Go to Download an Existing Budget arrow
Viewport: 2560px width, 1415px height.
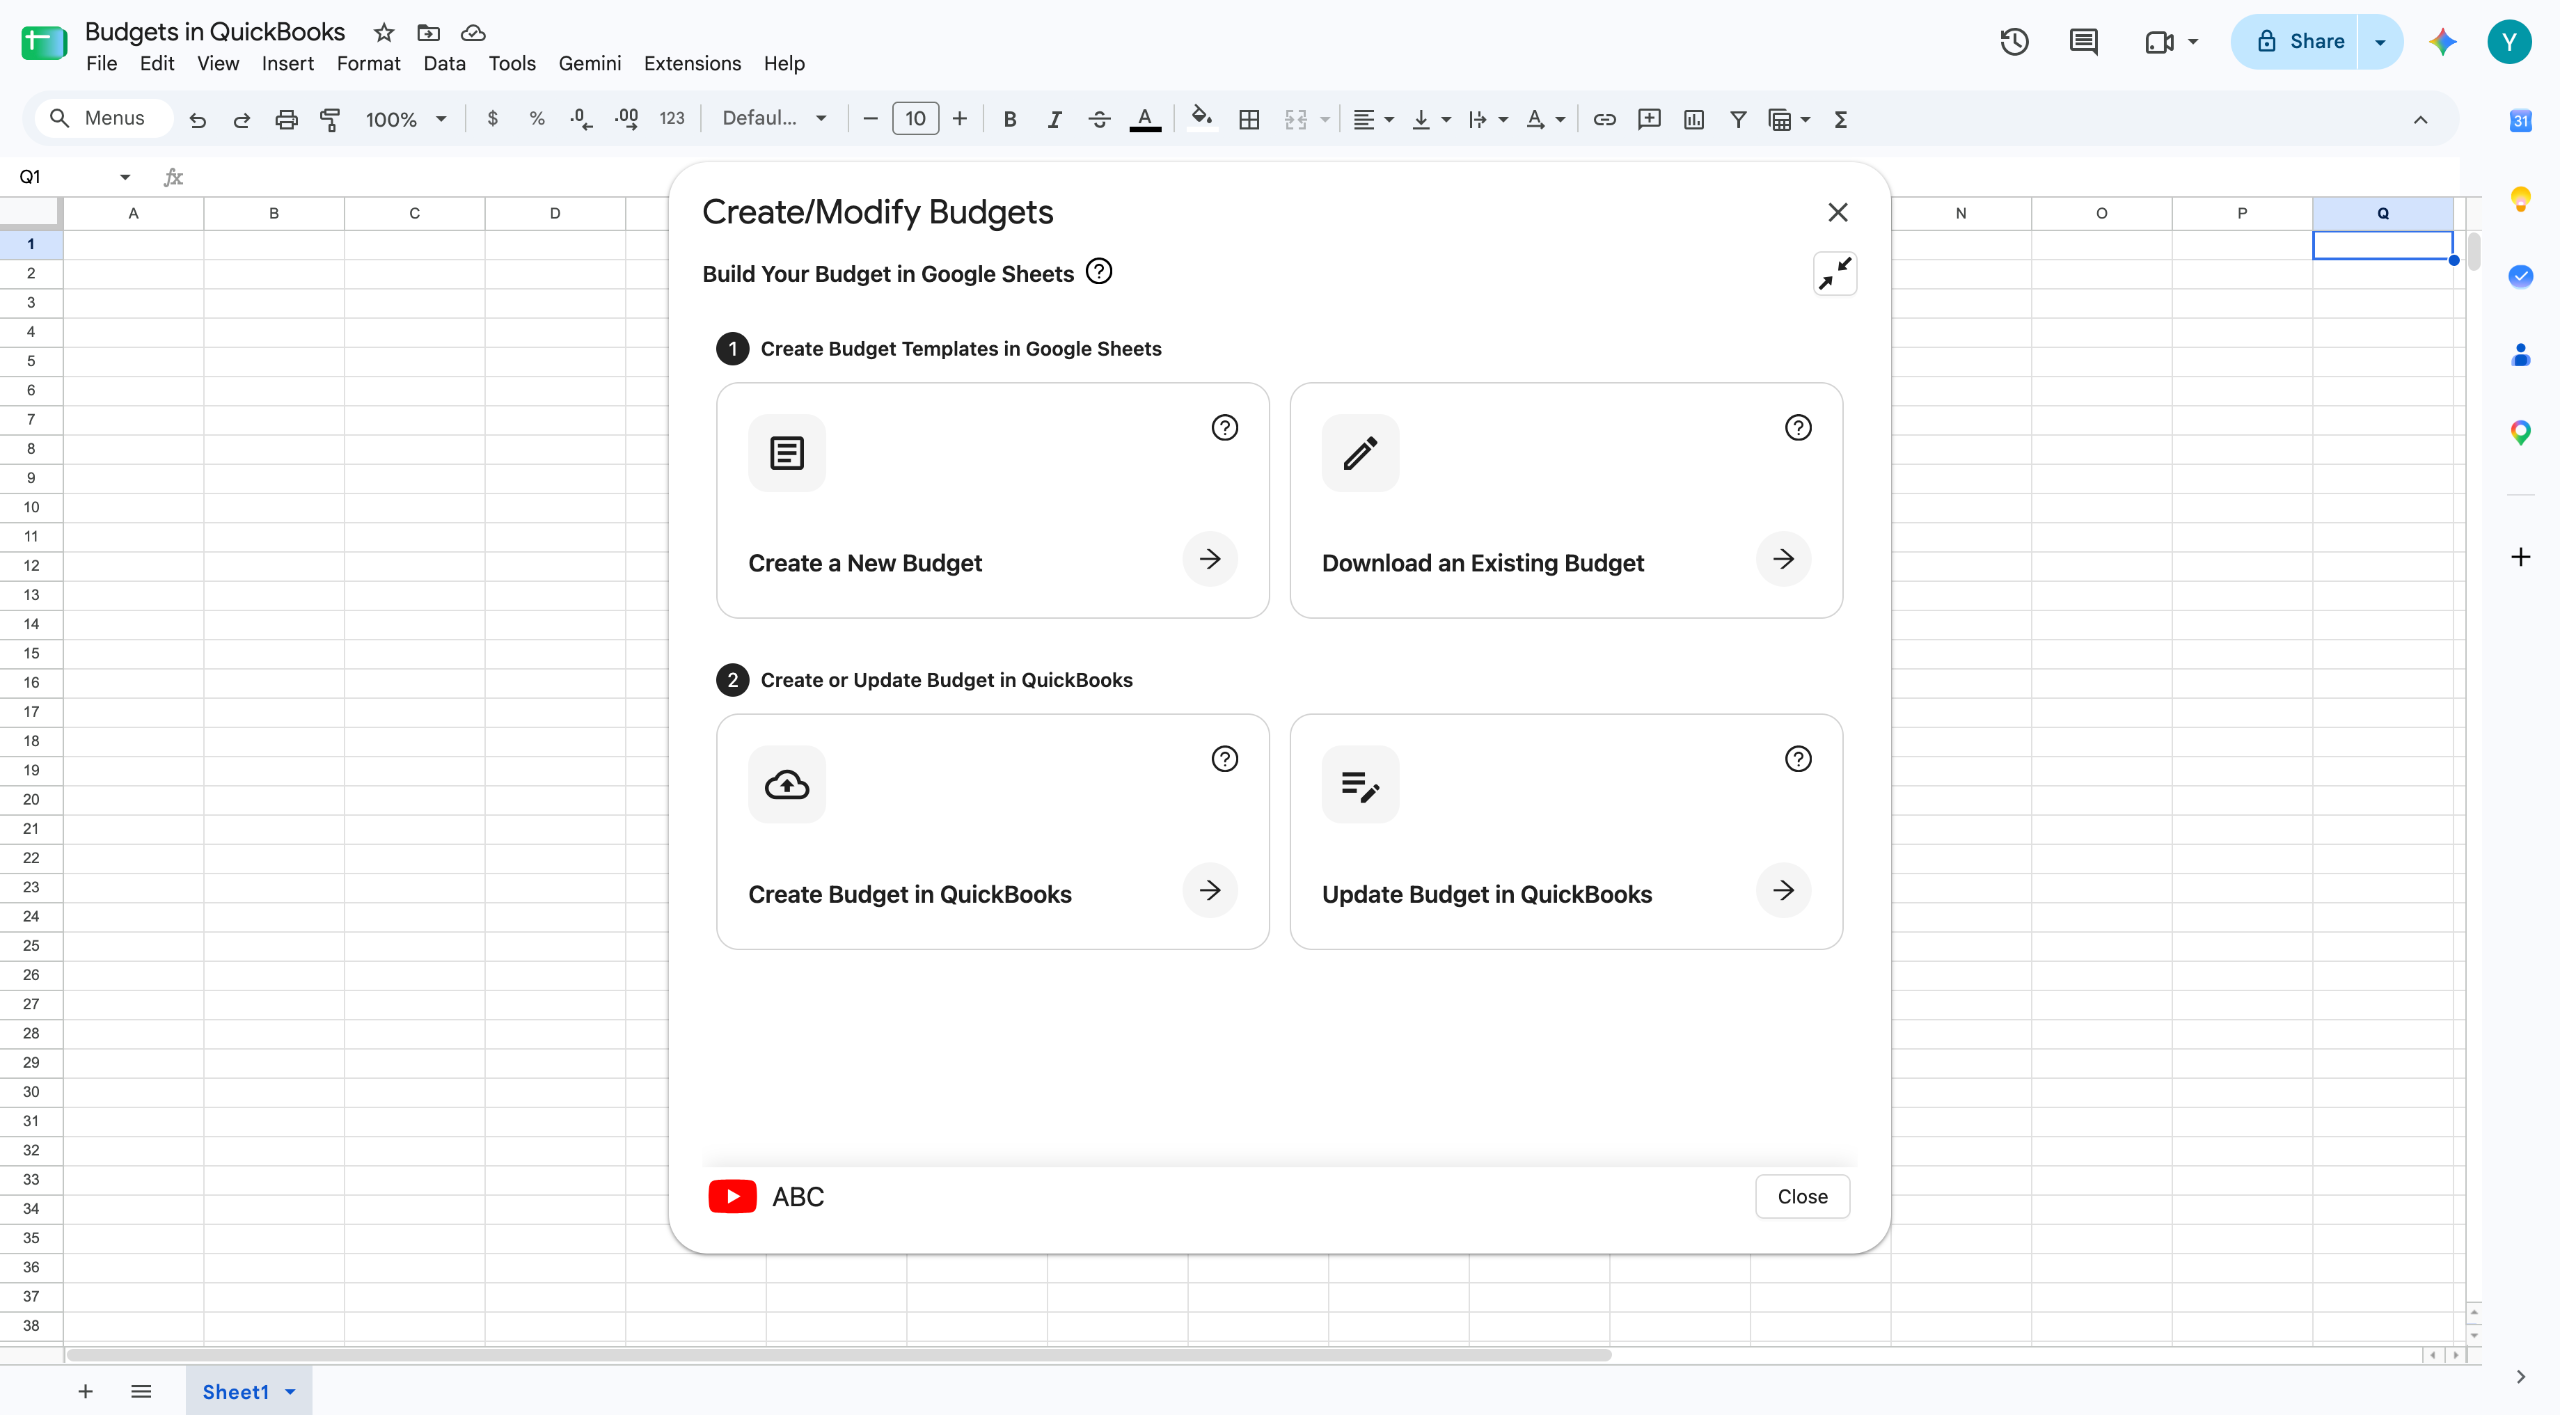pos(1783,559)
